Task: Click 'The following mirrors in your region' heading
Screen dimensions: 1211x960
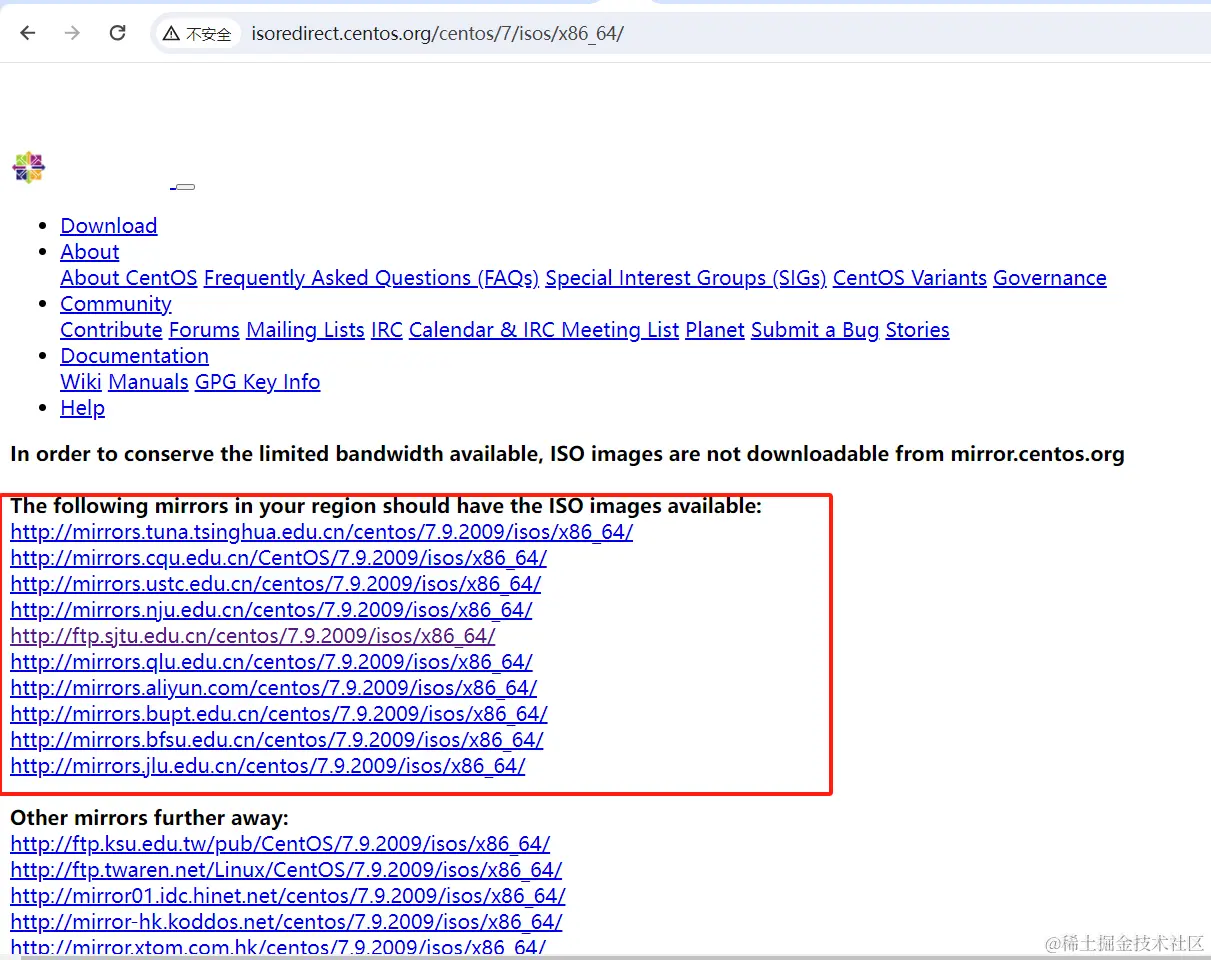Action: point(386,506)
